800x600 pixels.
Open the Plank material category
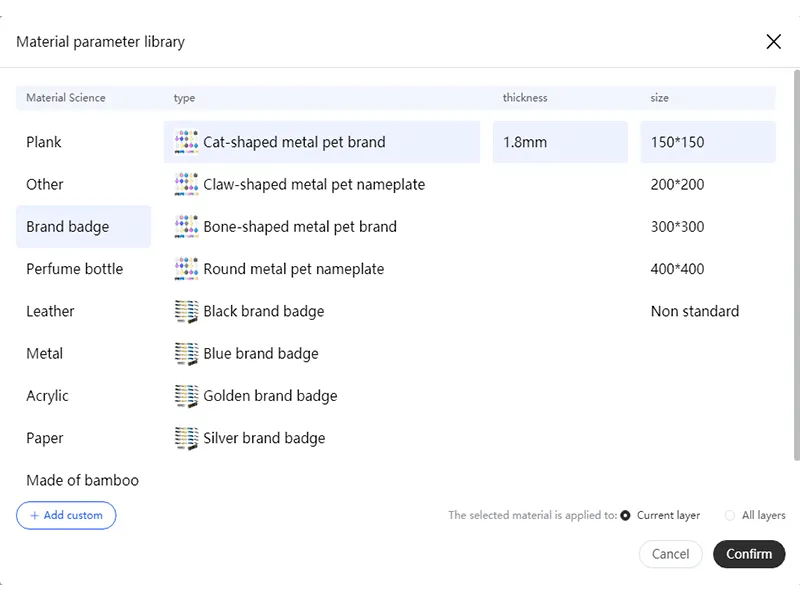(44, 142)
